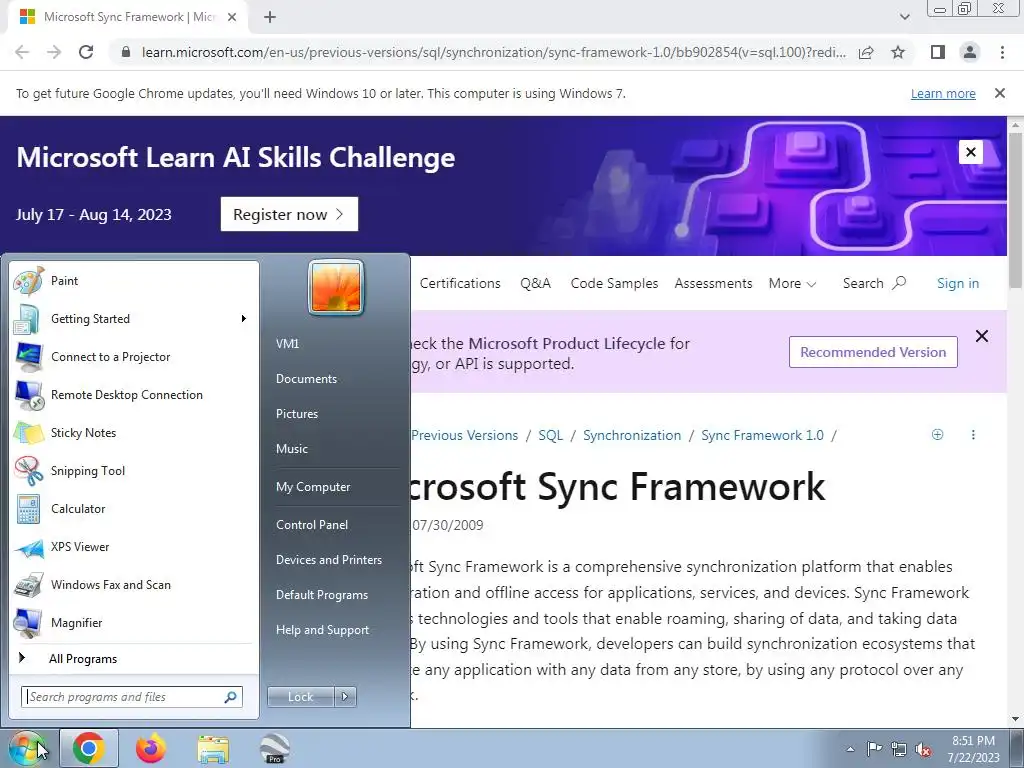Open a new browser tab

[270, 17]
